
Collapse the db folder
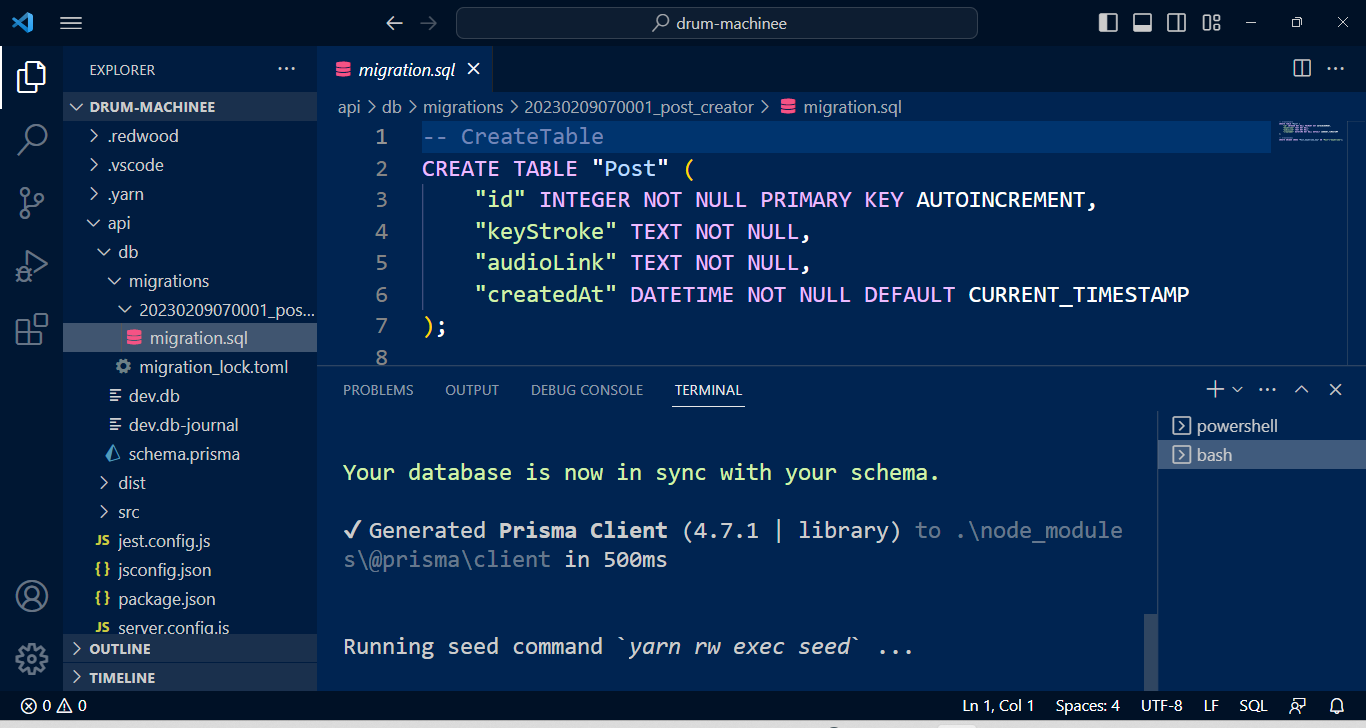click(x=190, y=252)
